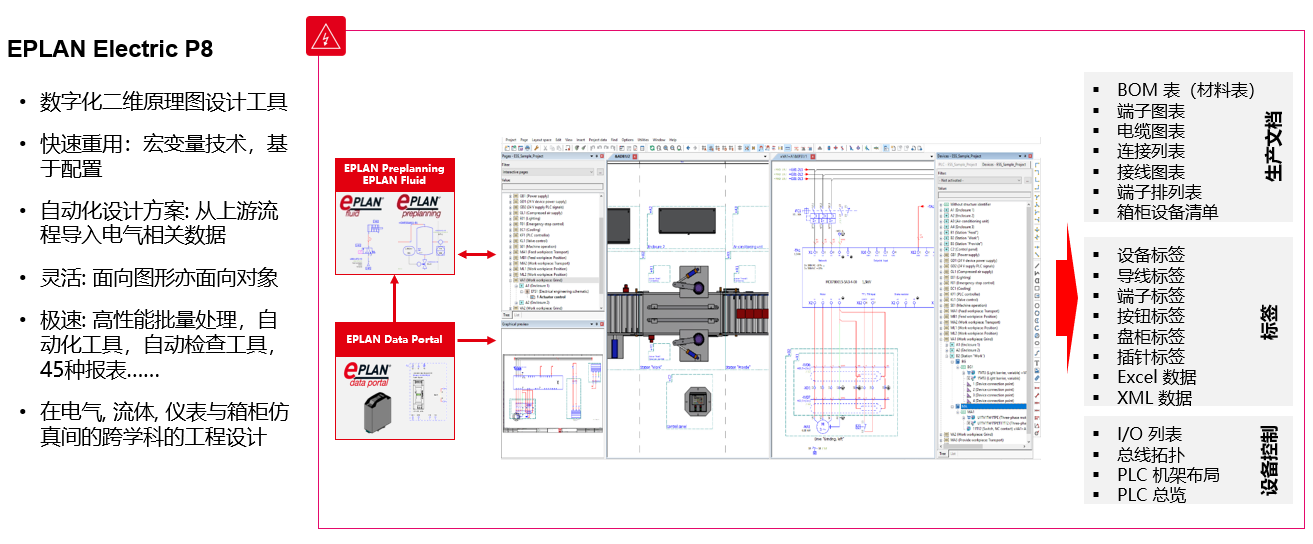Select Without structure identifier device node
1313x544 pixels.
pyautogui.click(x=971, y=204)
